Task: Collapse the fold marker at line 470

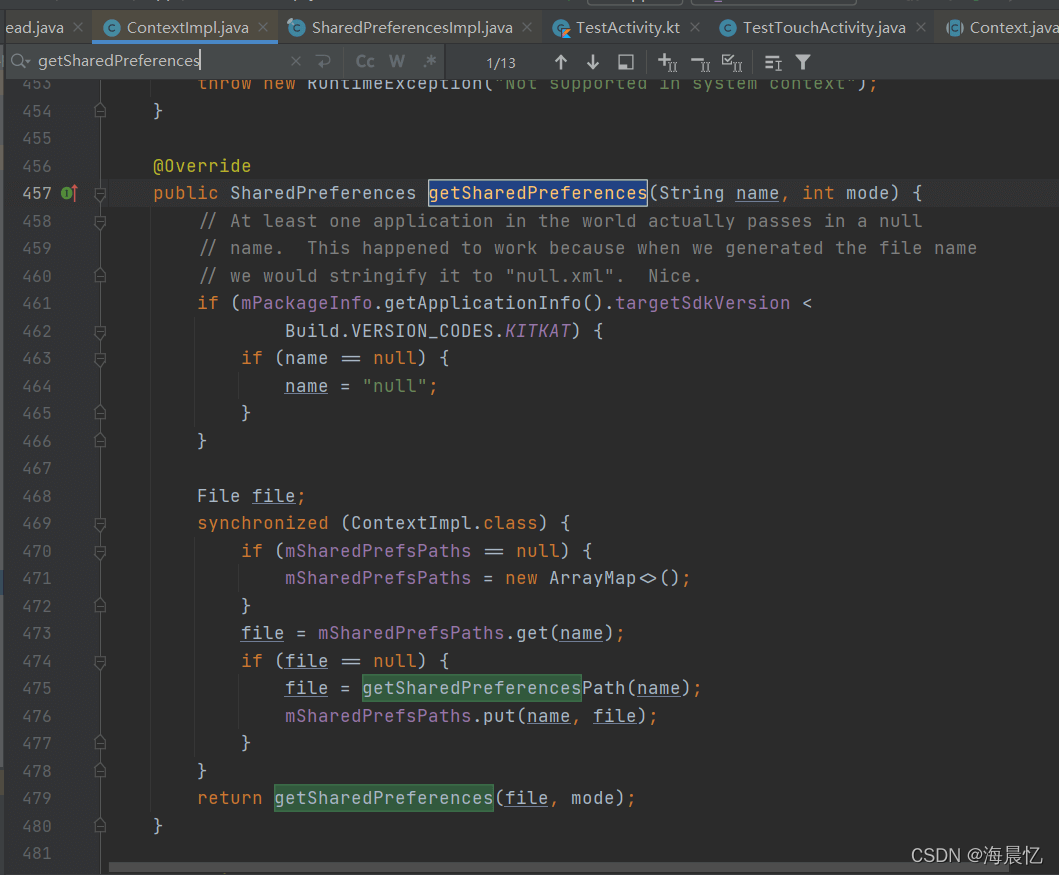Action: coord(100,552)
